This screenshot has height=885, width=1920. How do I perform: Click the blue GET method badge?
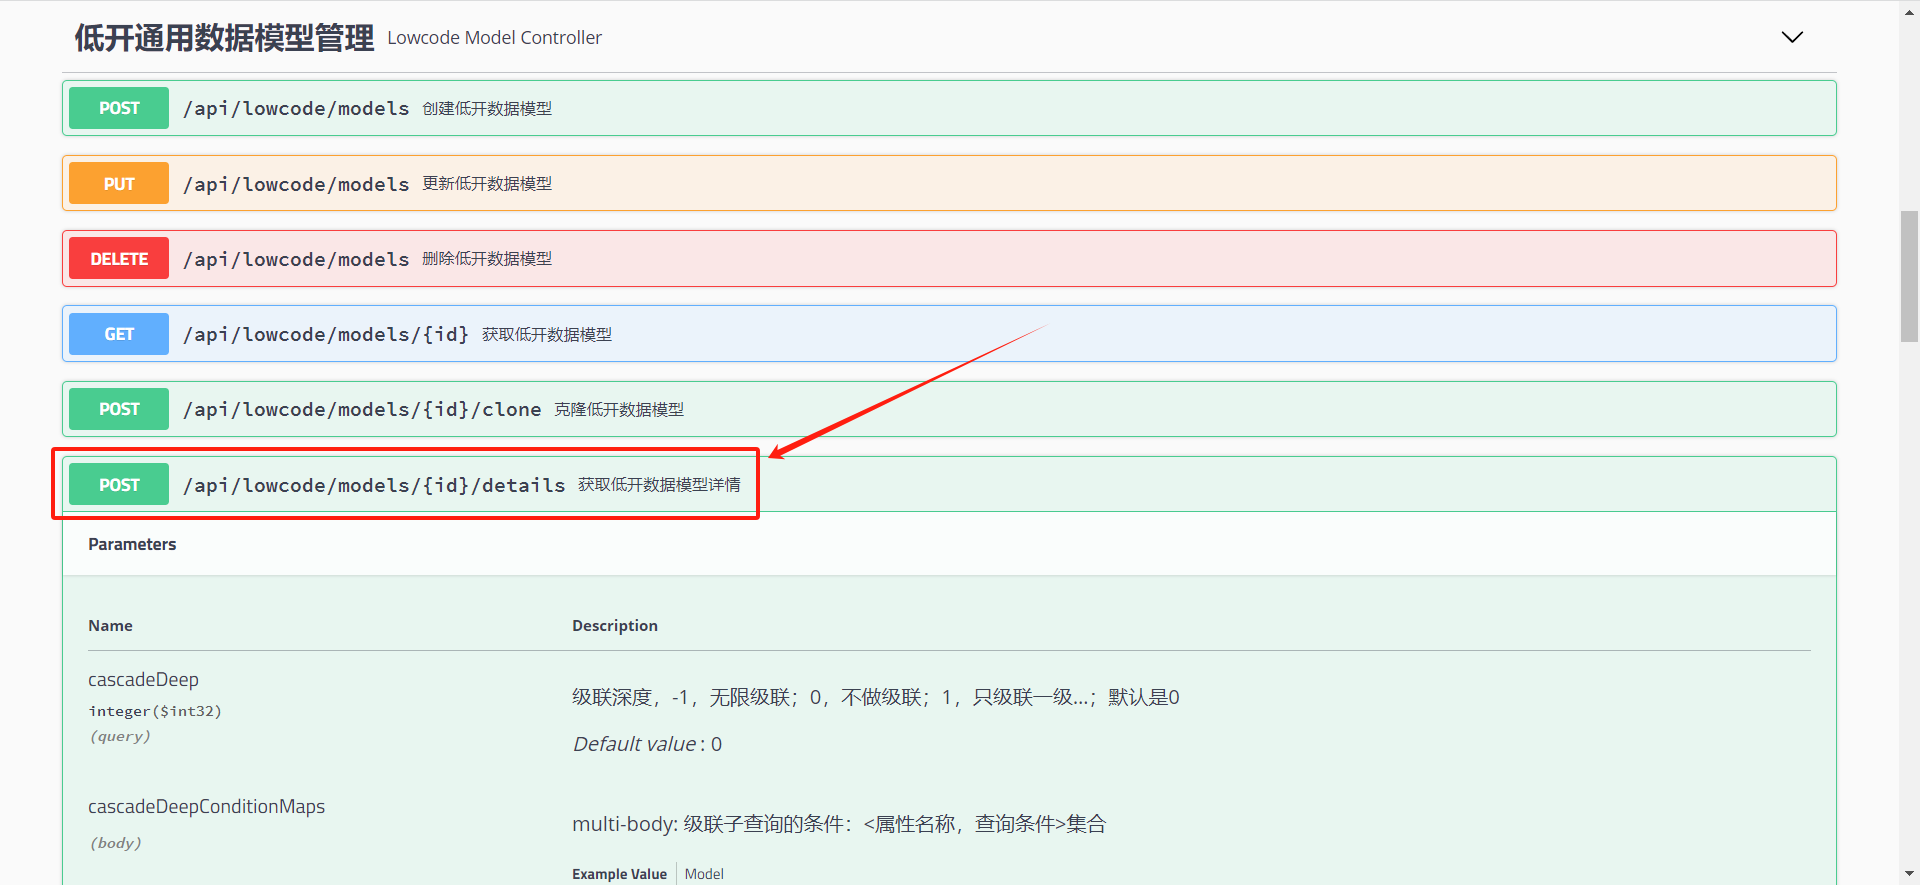pos(119,334)
